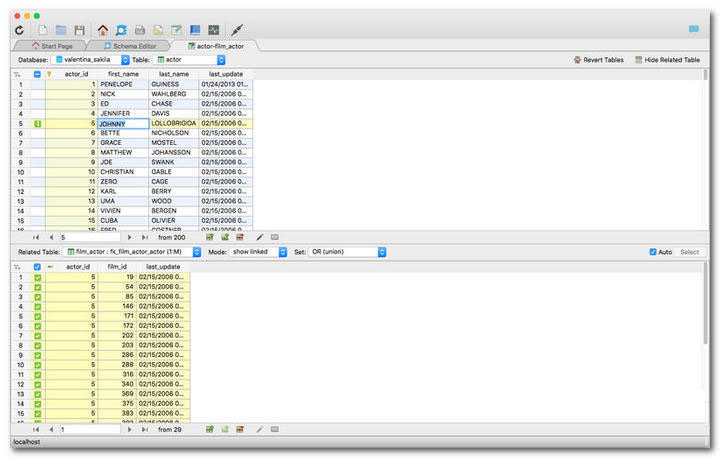Switch to the Schema Editor tab
The height and width of the screenshot is (459, 721).
pyautogui.click(x=130, y=46)
